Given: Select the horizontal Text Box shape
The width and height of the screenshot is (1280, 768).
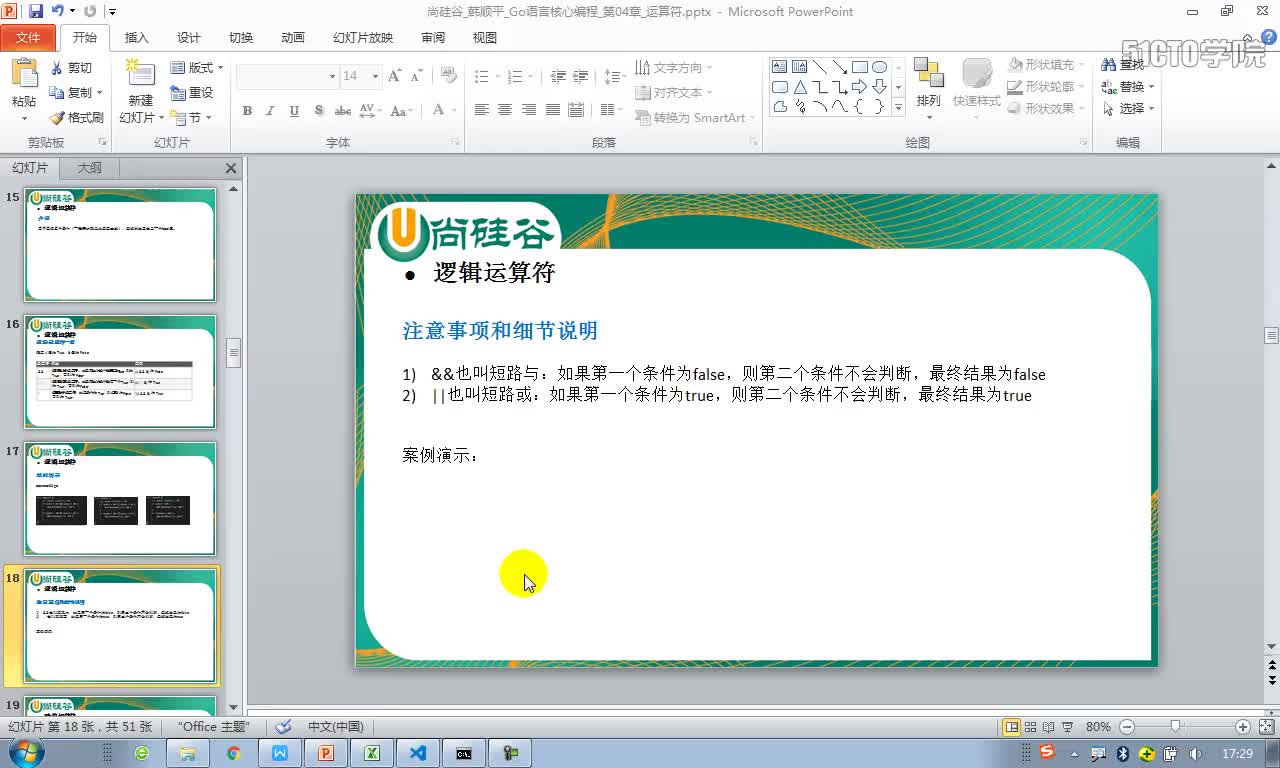Looking at the screenshot, I should 780,67.
